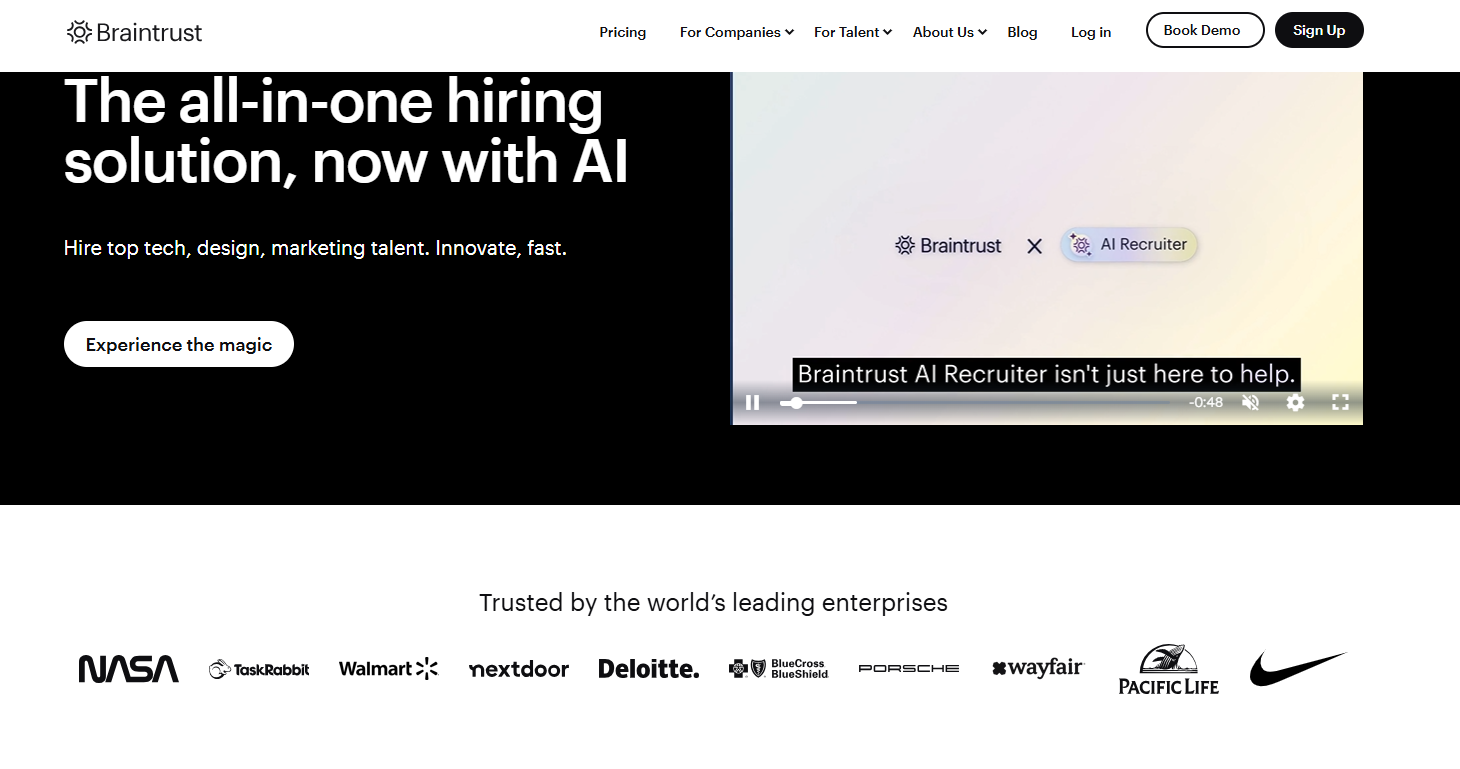Viewport: 1460px width, 769px height.
Task: Click the Walmart logo
Action: click(x=388, y=669)
